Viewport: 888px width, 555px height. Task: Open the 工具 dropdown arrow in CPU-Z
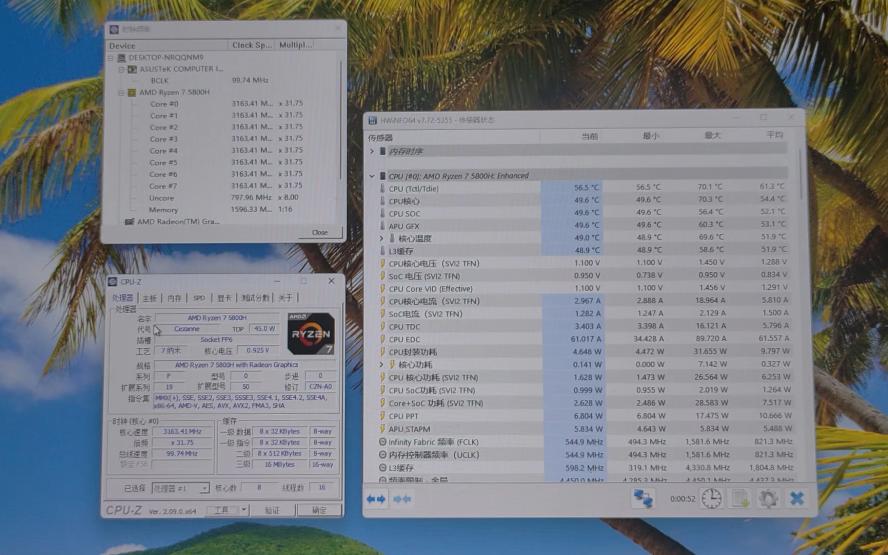coord(244,510)
